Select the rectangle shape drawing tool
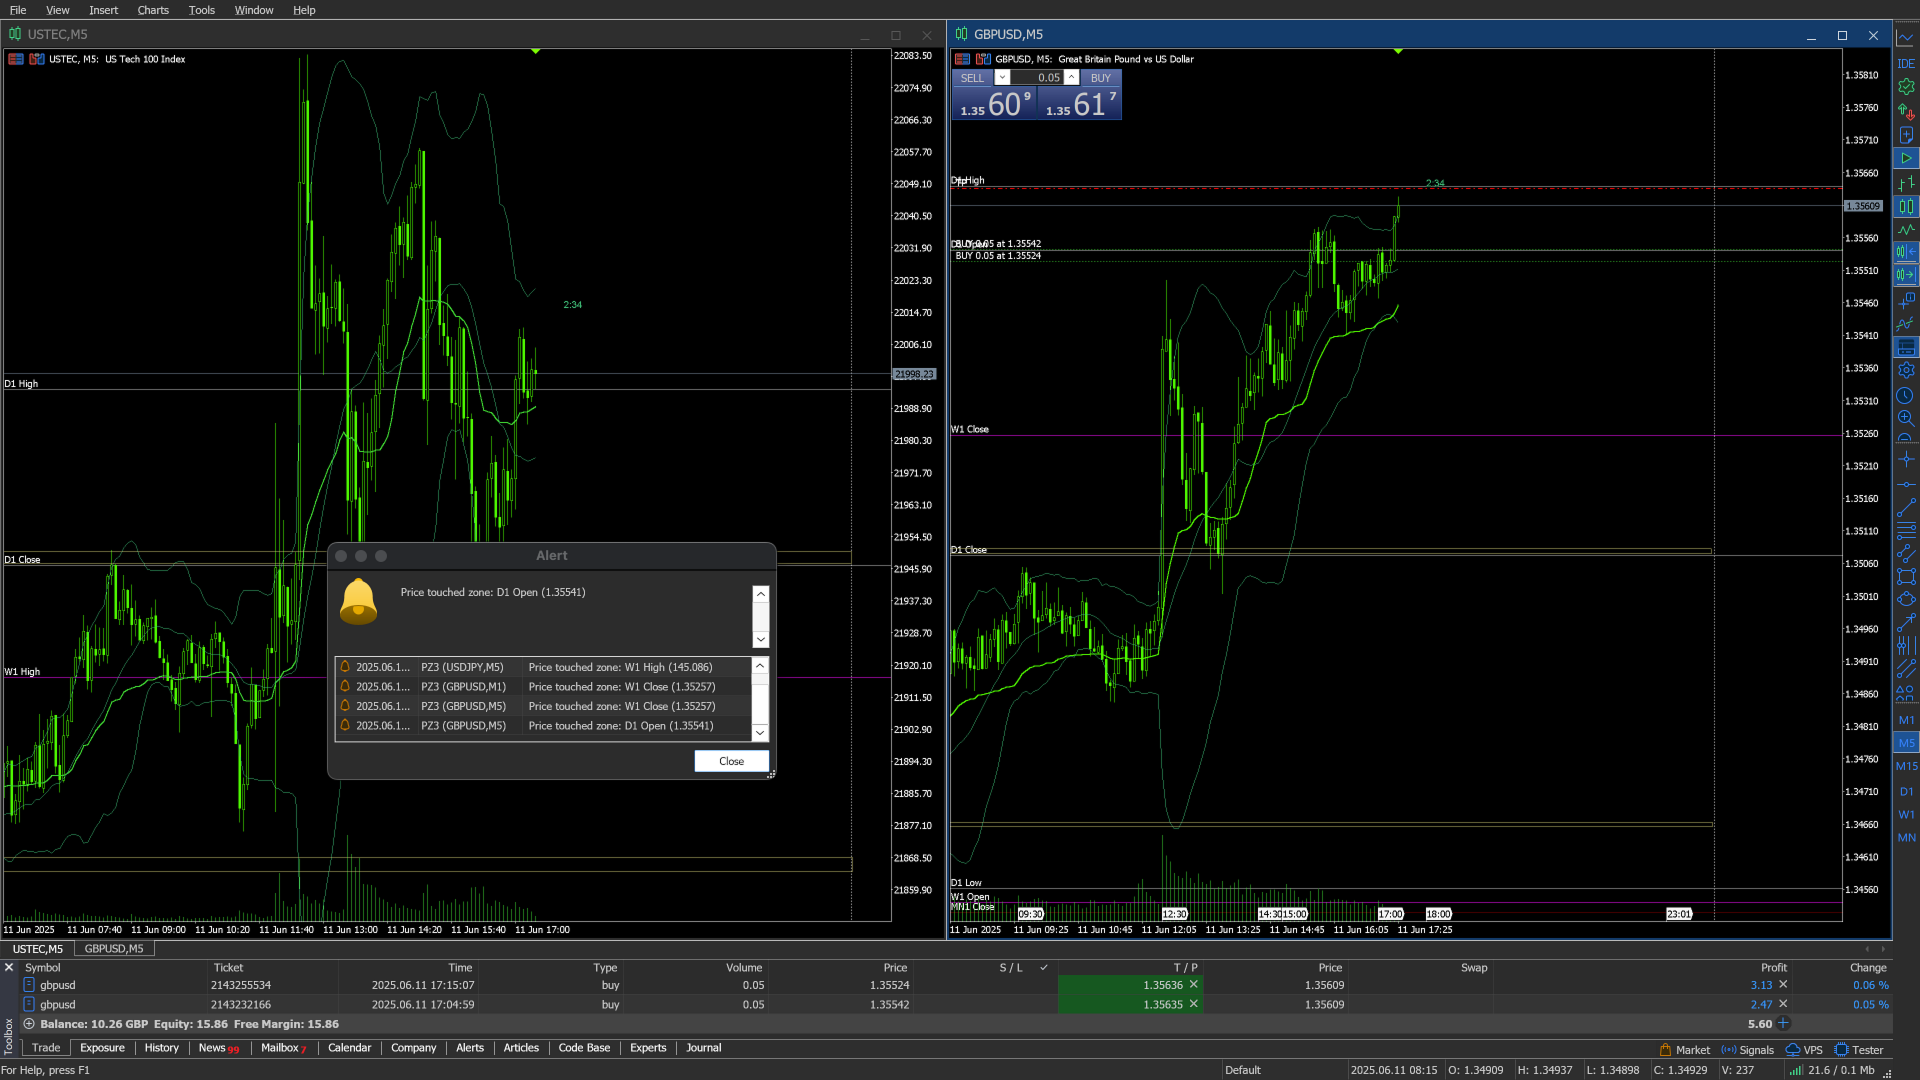This screenshot has height=1080, width=1920. point(1906,576)
